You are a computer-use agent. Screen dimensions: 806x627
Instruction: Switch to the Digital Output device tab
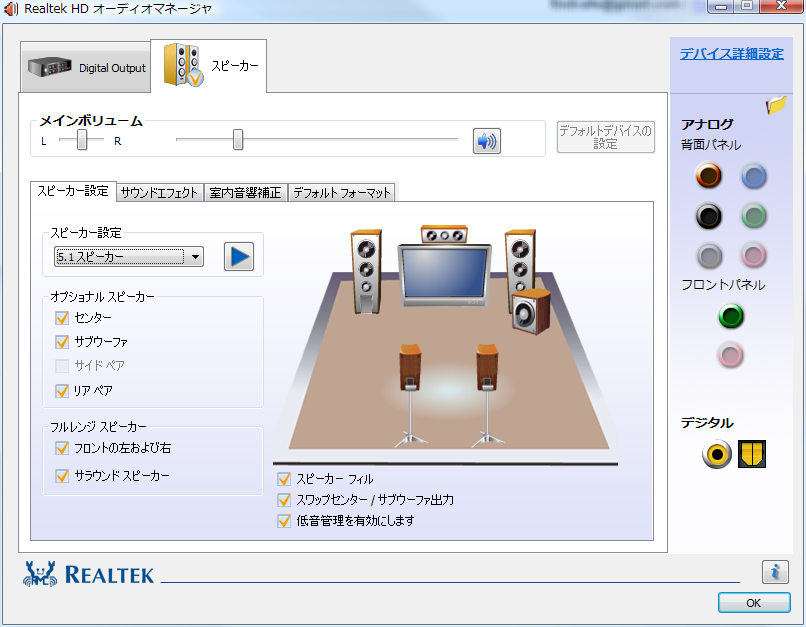pyautogui.click(x=86, y=68)
